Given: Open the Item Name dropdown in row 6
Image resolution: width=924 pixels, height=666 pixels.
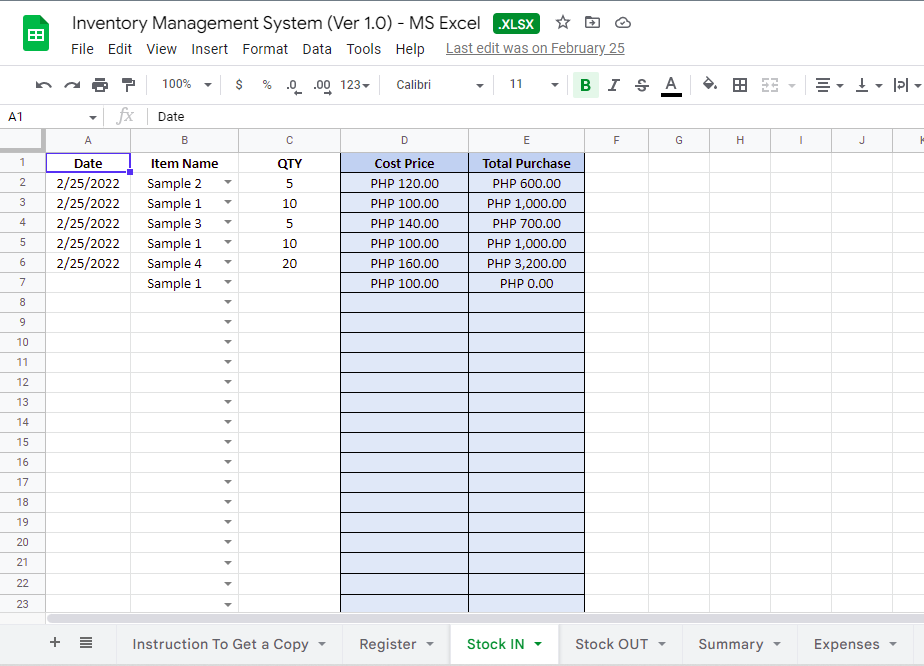Looking at the screenshot, I should [x=228, y=262].
